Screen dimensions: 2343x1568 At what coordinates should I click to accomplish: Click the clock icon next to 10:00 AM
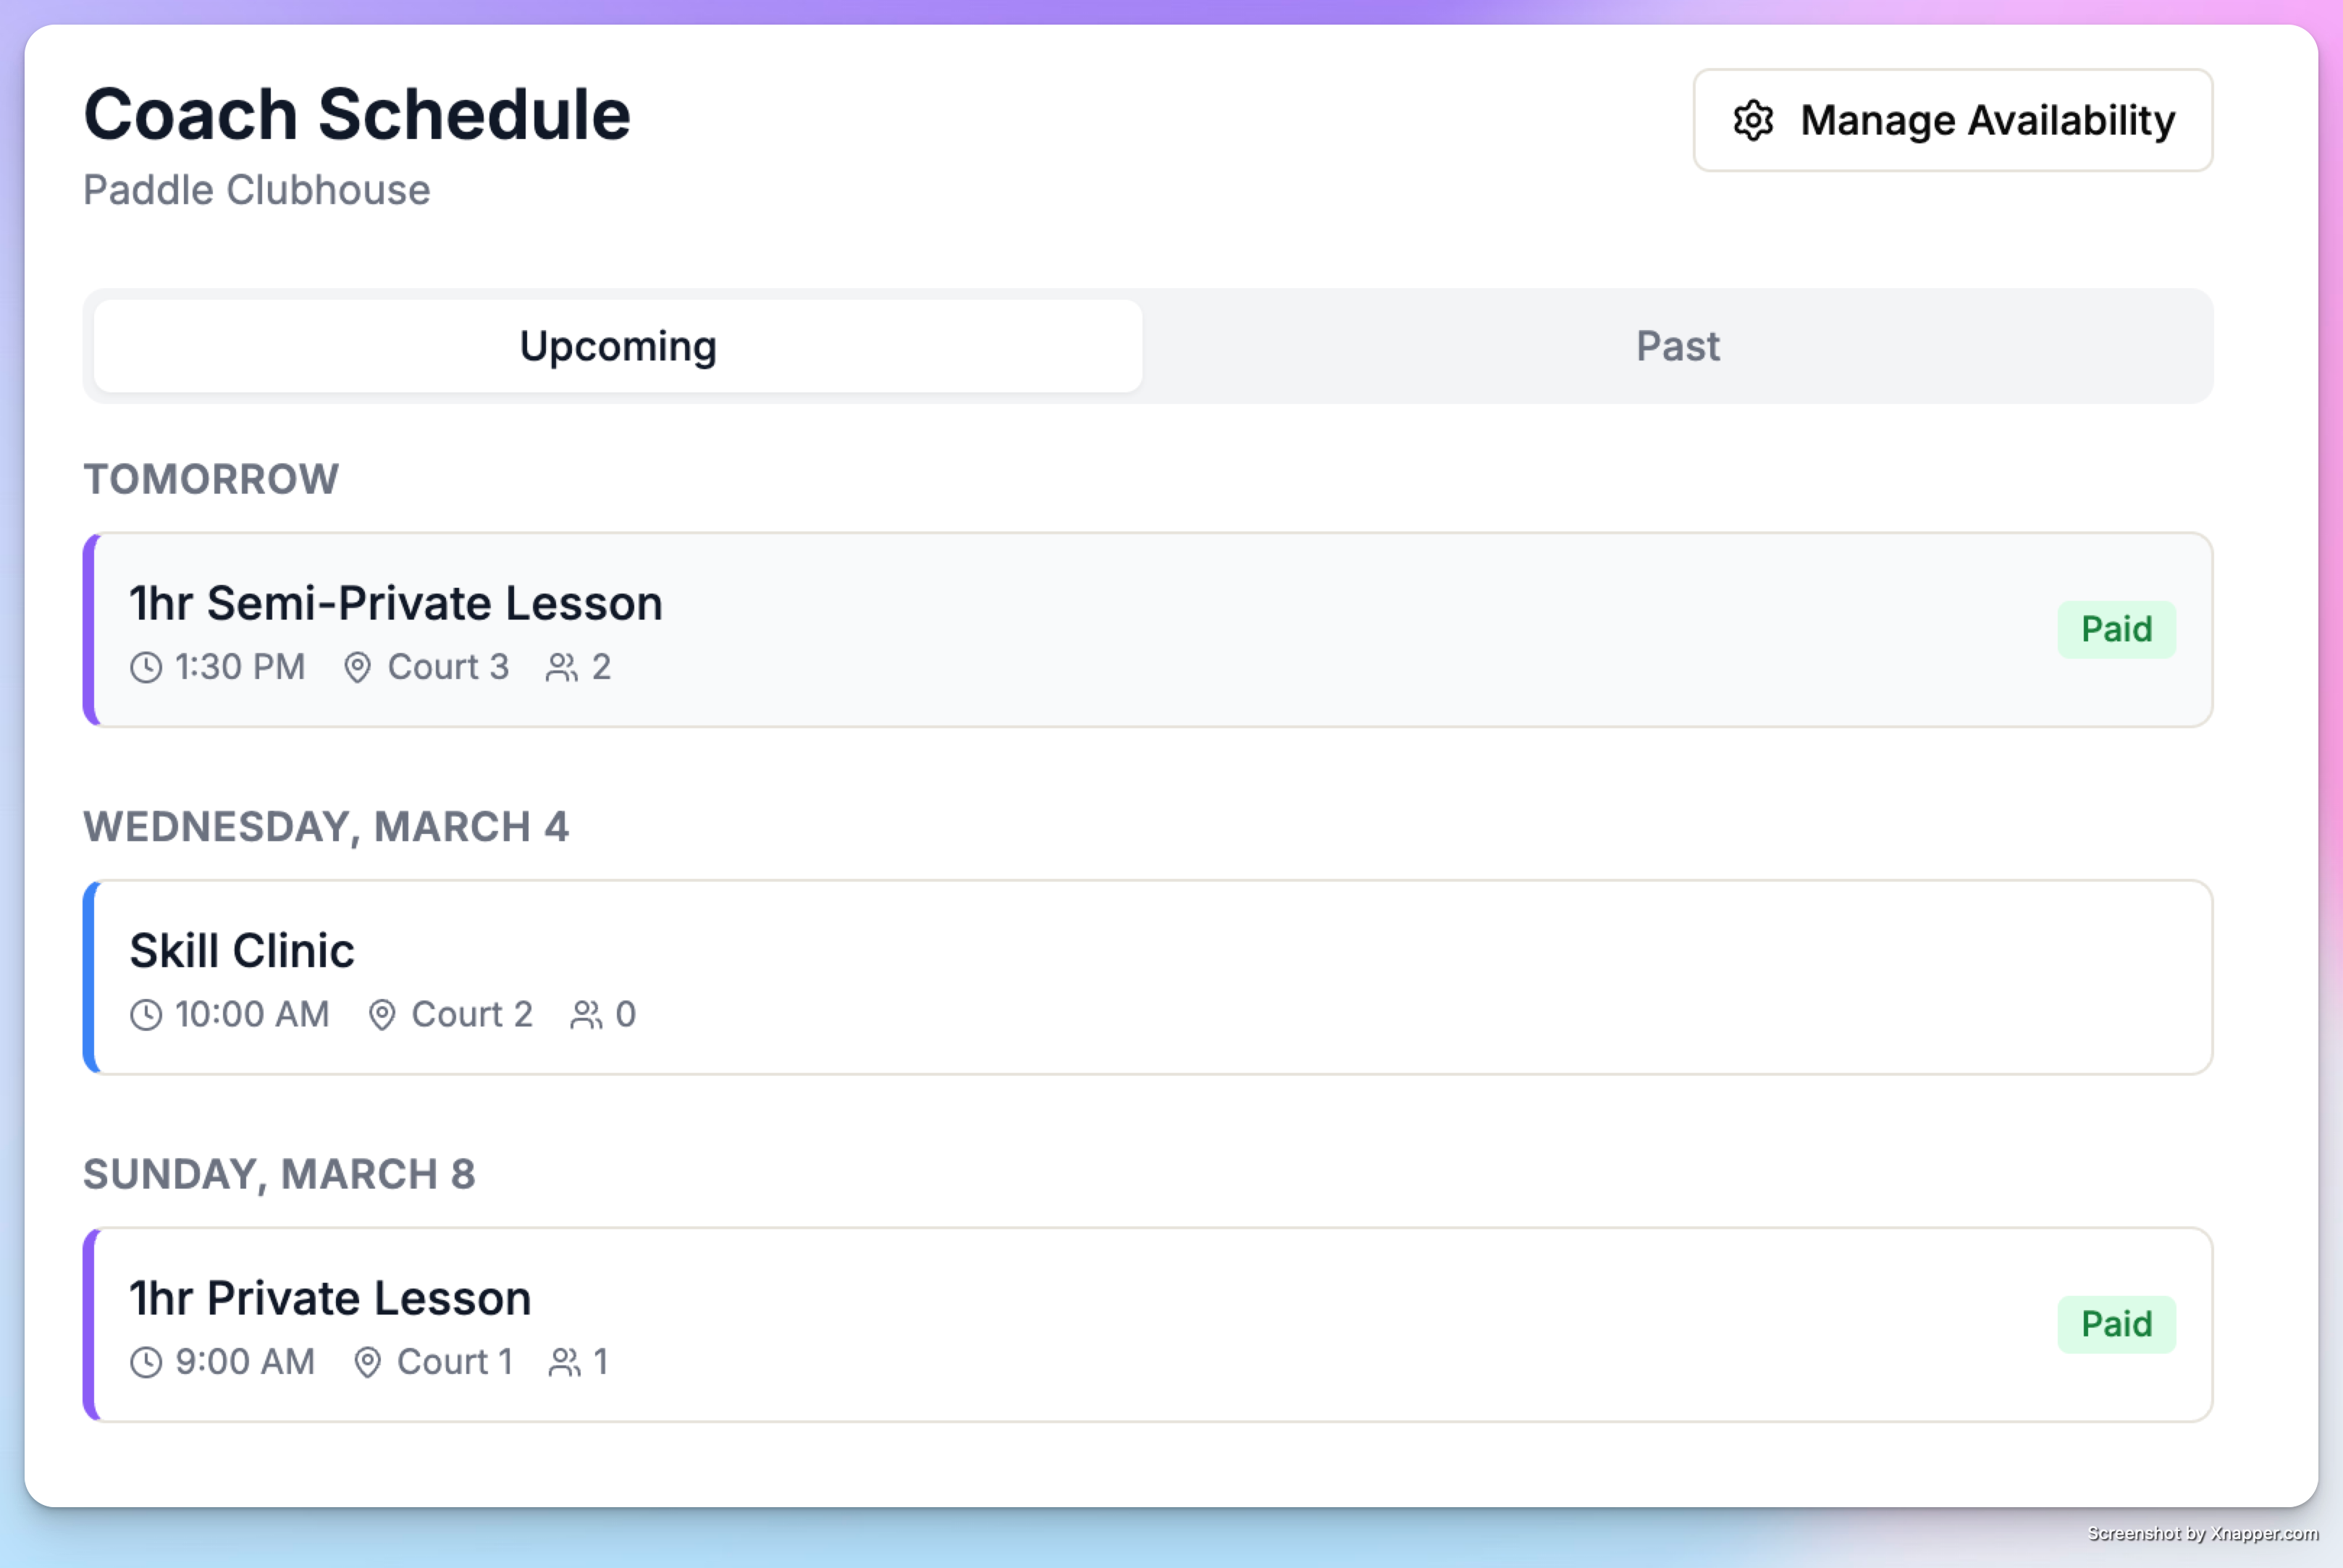click(x=146, y=1015)
